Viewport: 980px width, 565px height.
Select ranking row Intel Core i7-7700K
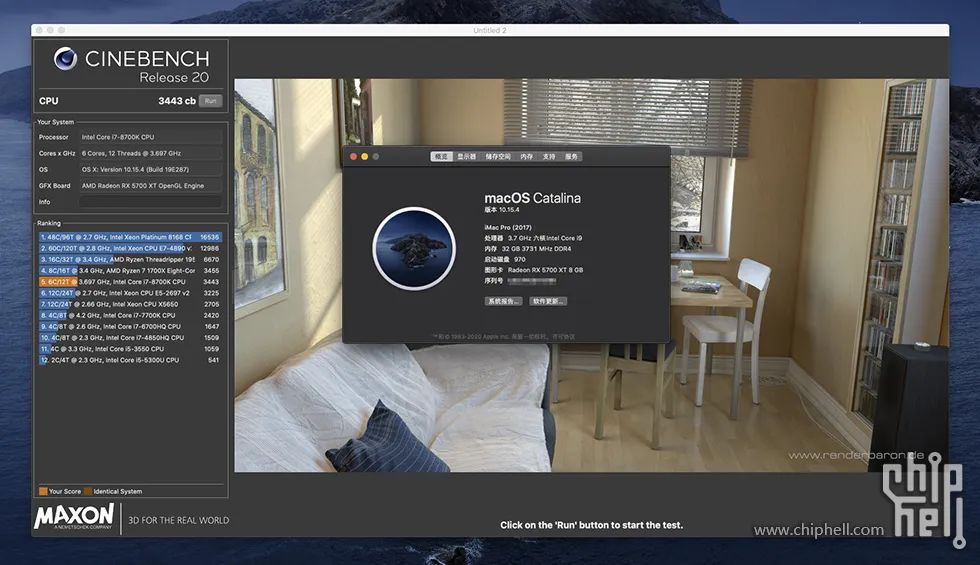point(130,316)
